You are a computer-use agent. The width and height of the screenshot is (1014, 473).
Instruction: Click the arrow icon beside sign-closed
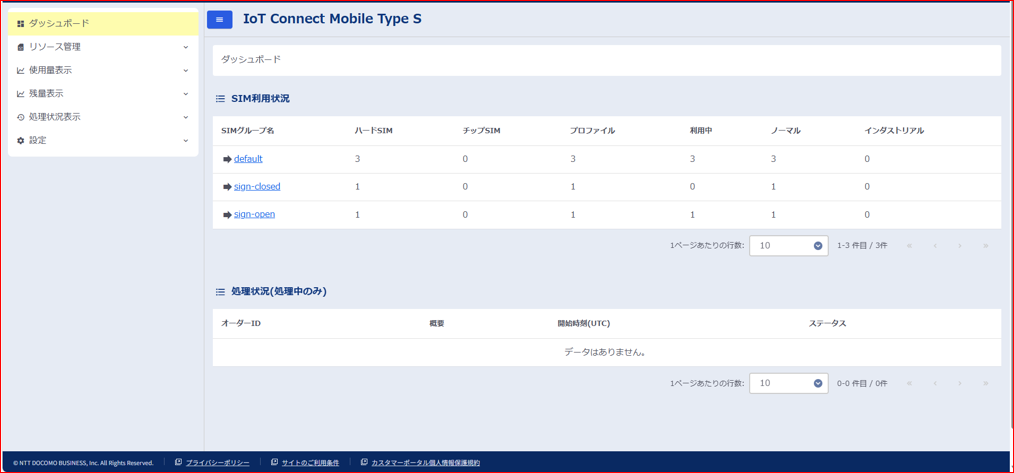227,187
